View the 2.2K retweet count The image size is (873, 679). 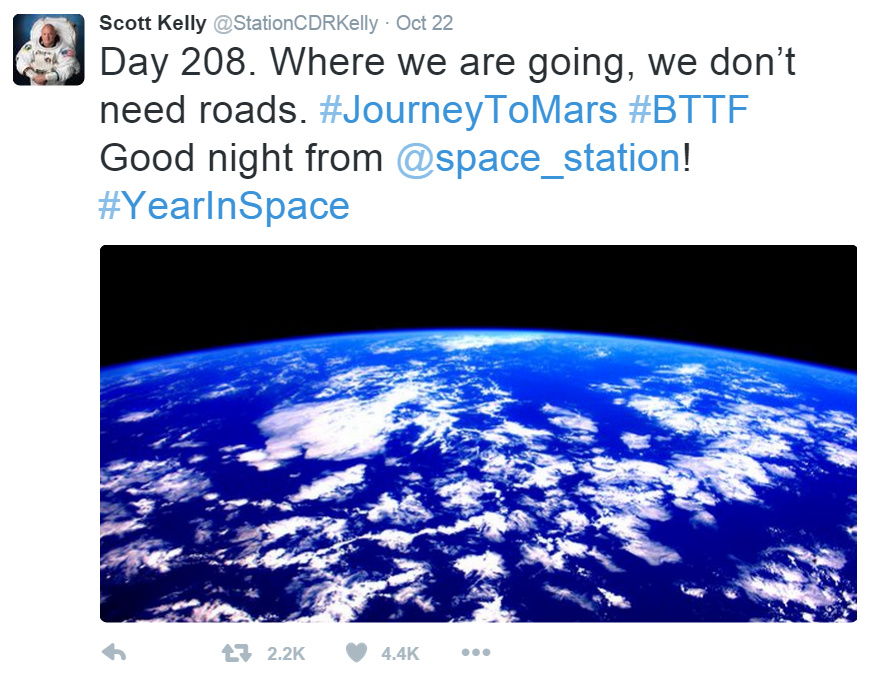pyautogui.click(x=286, y=653)
